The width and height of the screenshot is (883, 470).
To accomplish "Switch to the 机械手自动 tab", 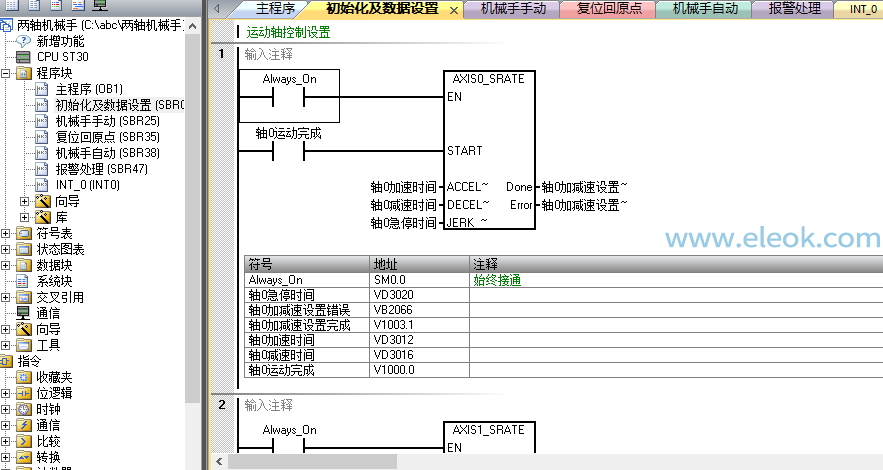I will tap(704, 9).
